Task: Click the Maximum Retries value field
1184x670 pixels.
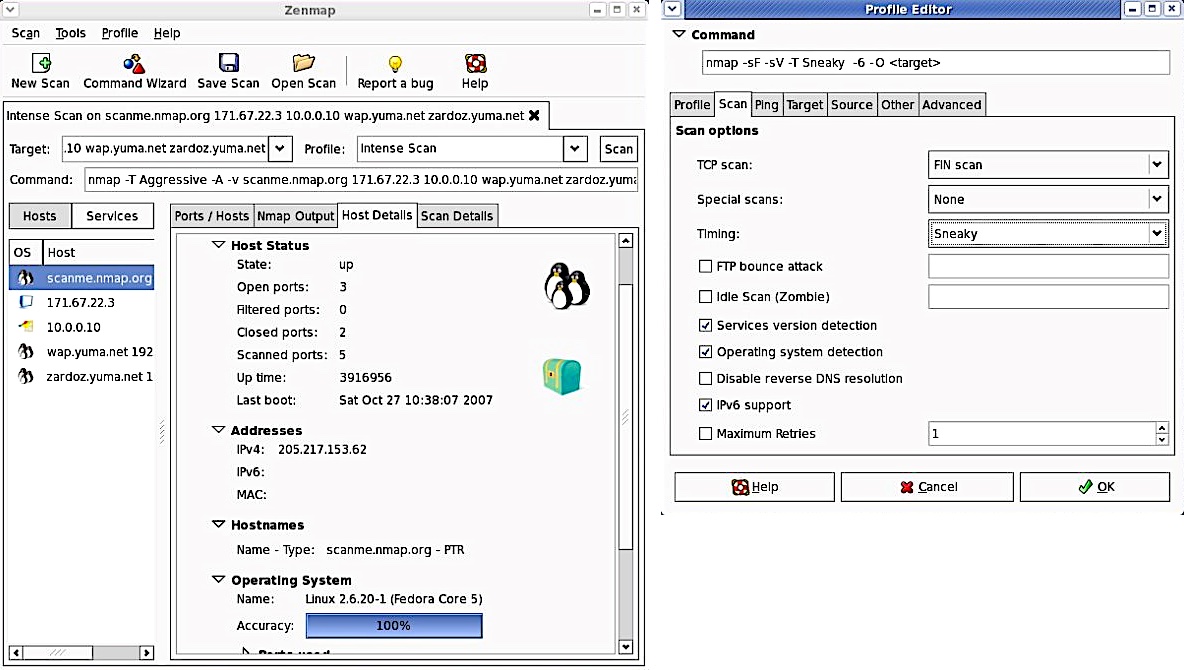Action: click(x=1041, y=434)
